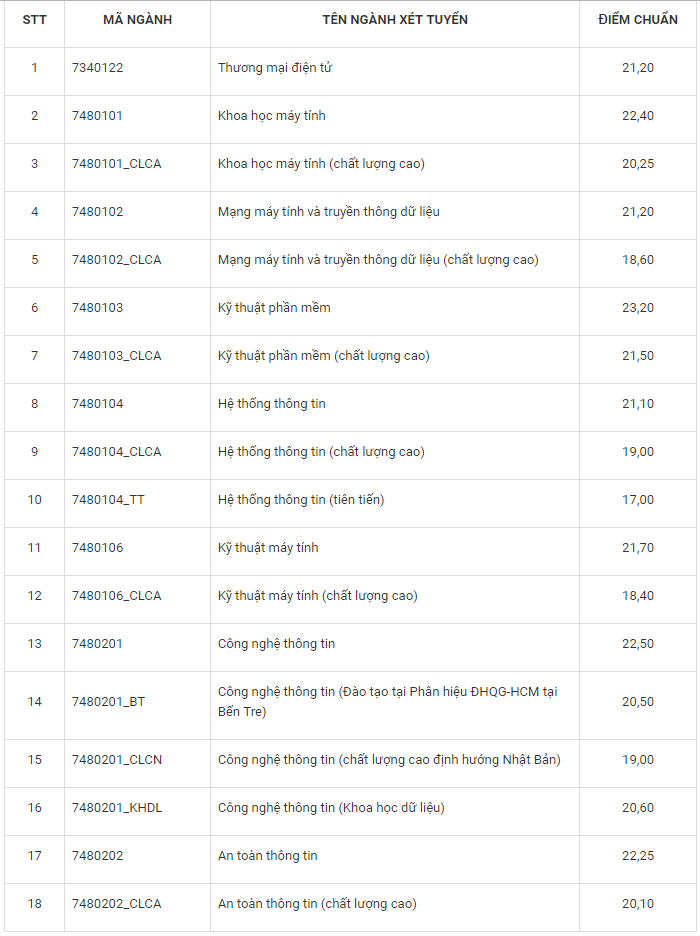Screen dimensions: 700x936
Task: Select the 23,20 score cell
Action: tap(637, 308)
